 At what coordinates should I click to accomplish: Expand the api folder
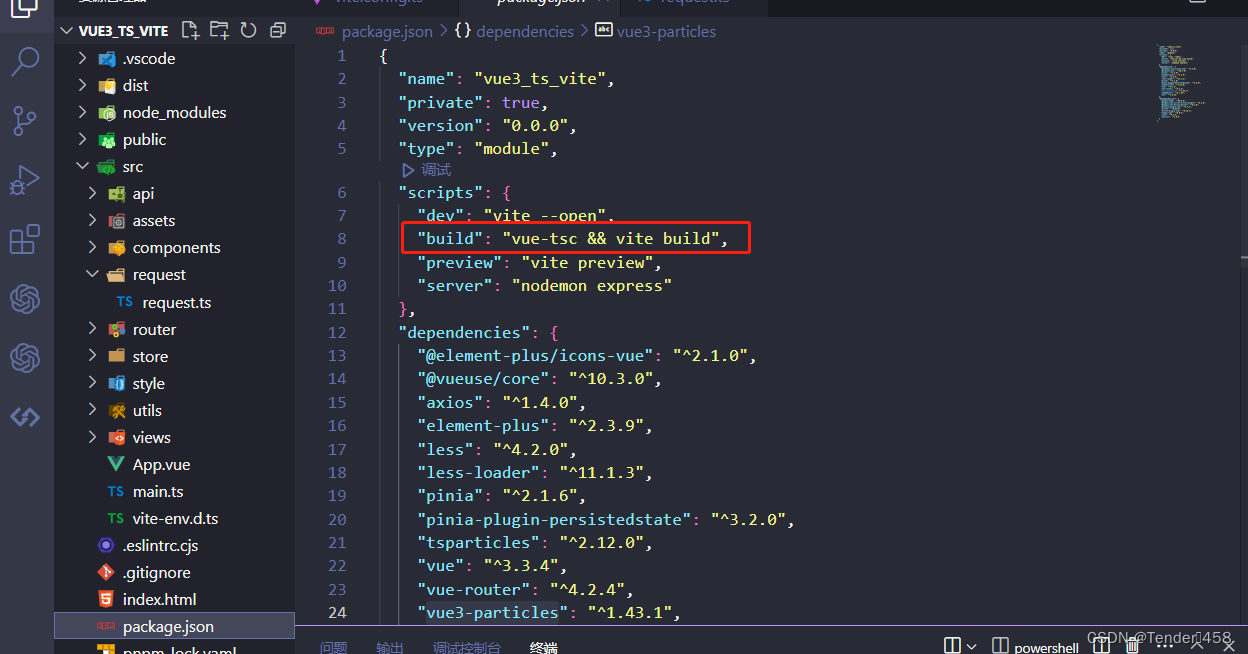point(93,194)
